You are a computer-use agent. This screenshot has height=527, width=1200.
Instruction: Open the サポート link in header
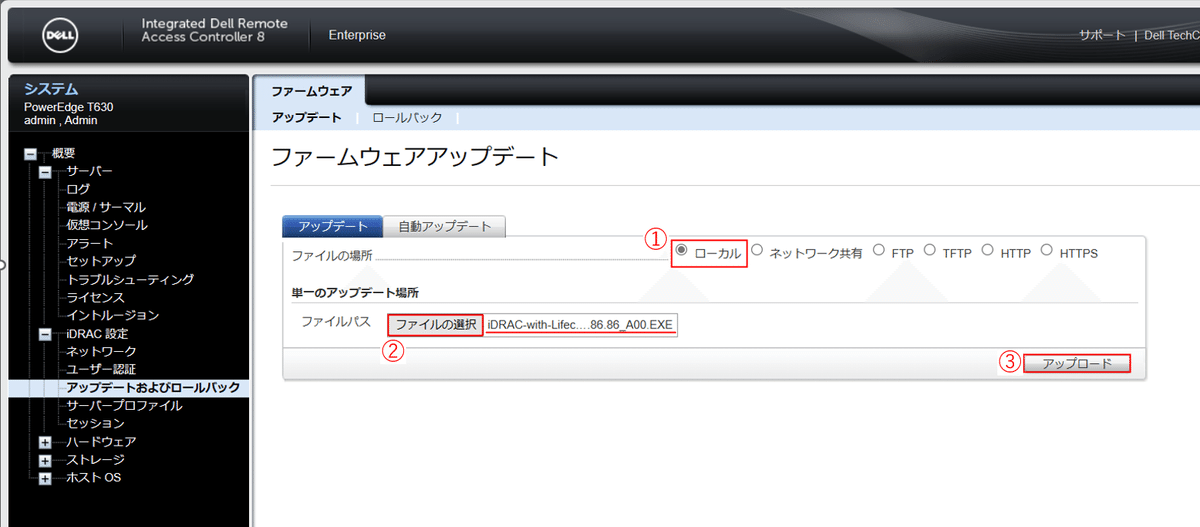point(1102,35)
